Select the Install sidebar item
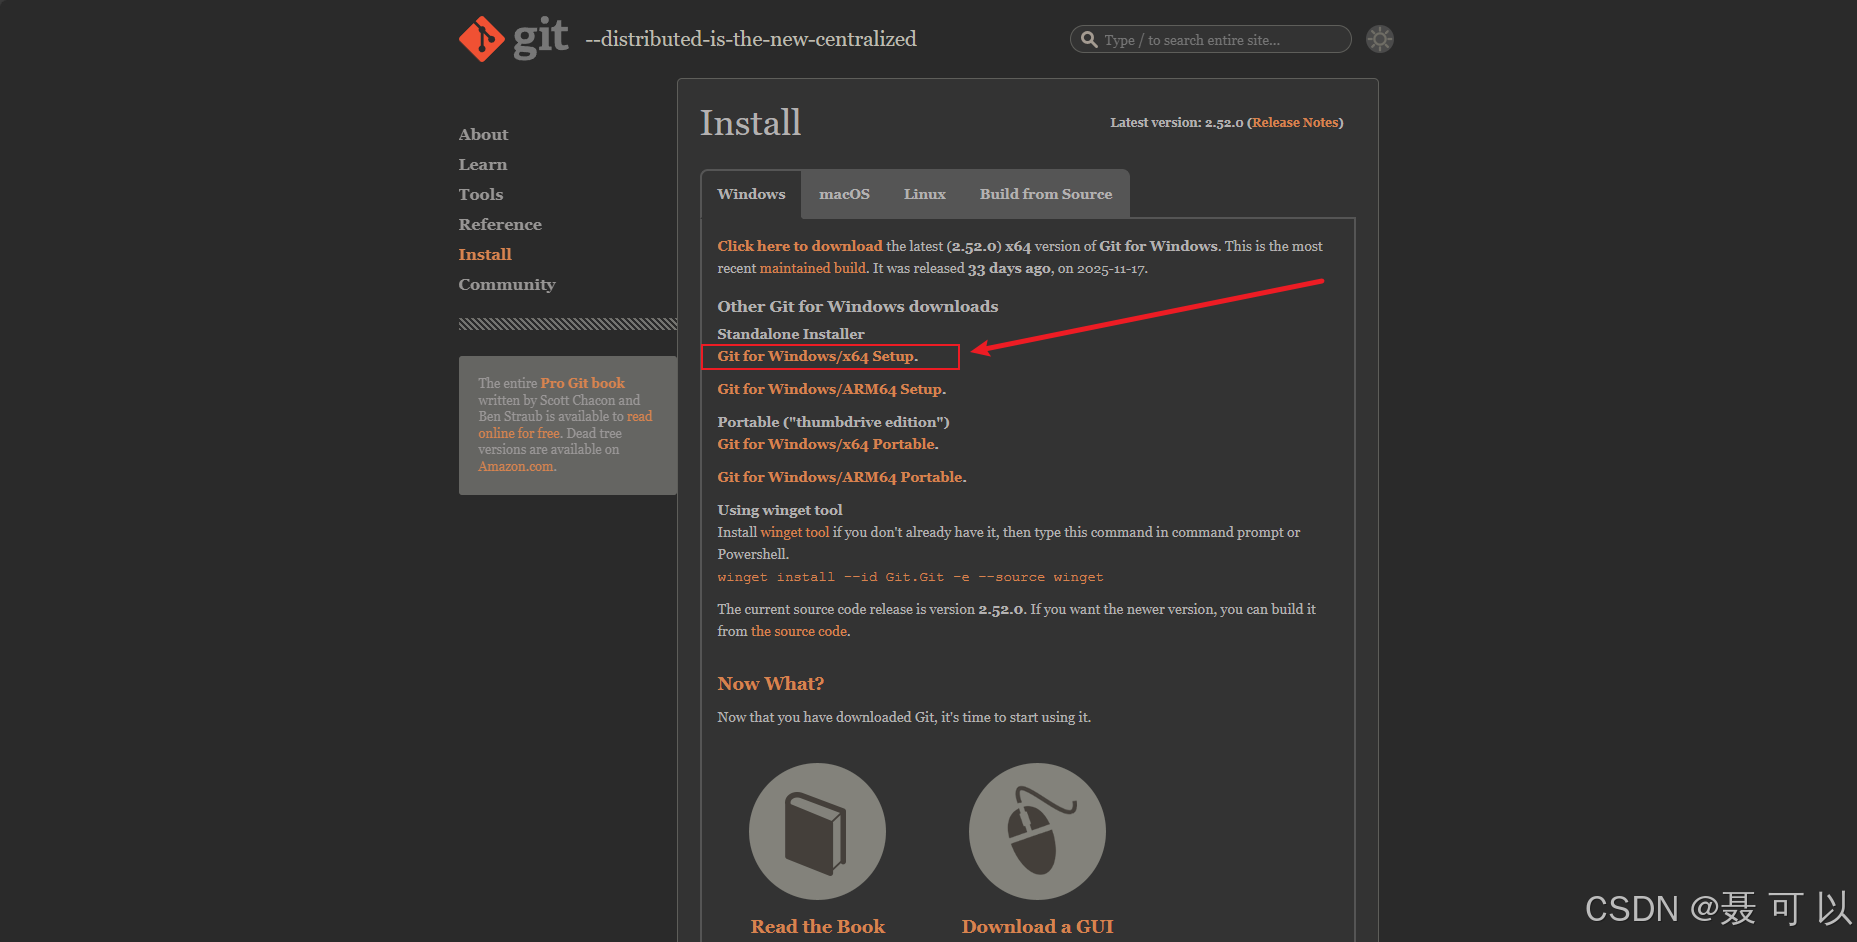The height and width of the screenshot is (942, 1857). (x=485, y=254)
